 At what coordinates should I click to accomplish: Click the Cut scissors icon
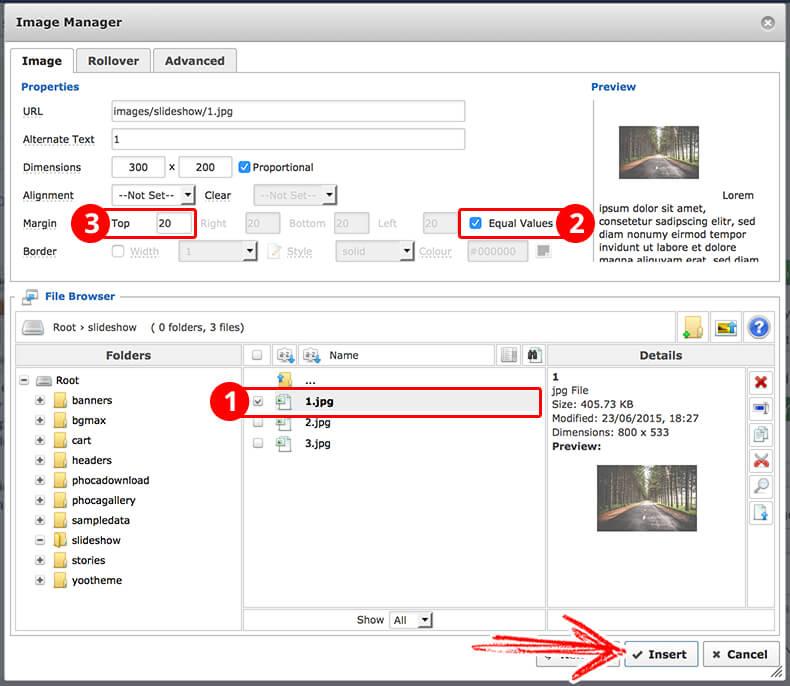click(761, 459)
